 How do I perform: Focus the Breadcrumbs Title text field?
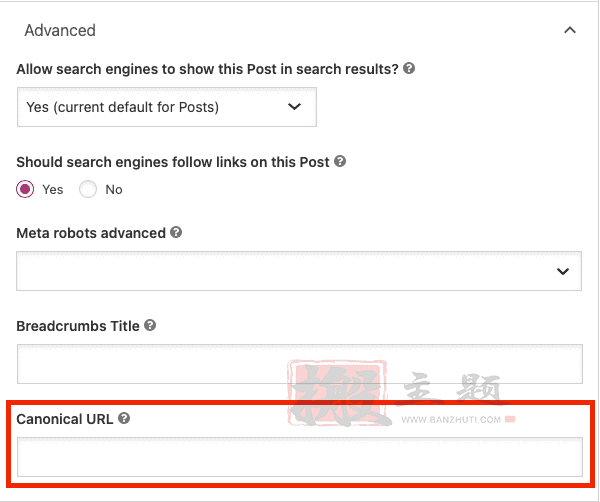(300, 364)
